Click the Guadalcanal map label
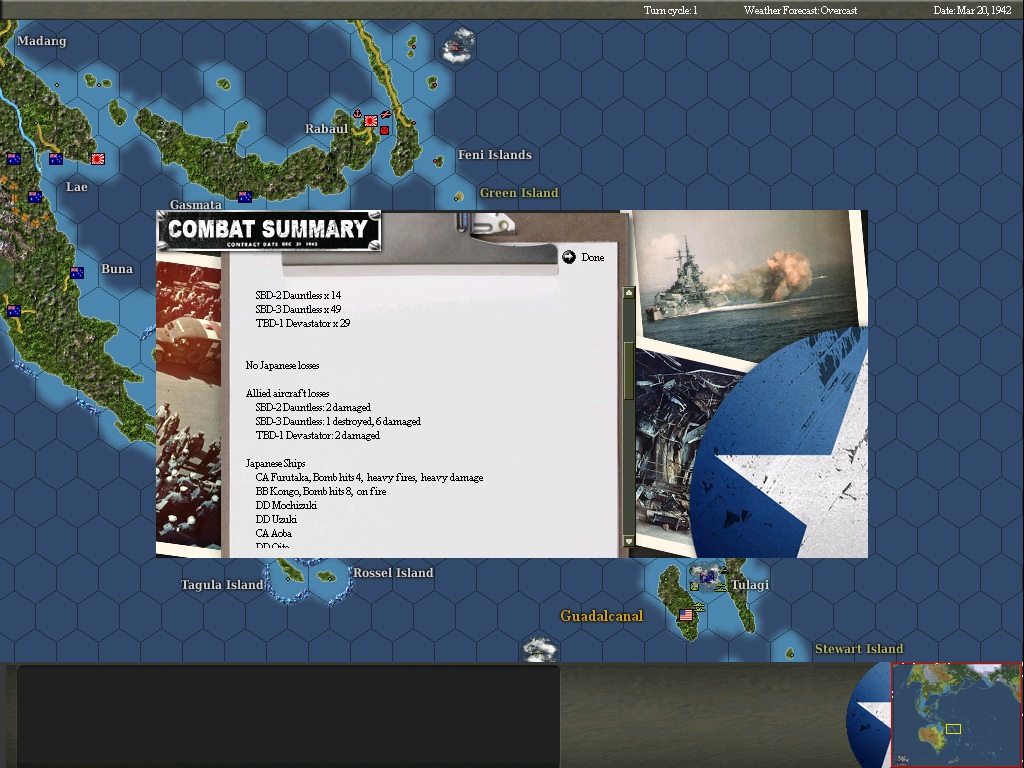1024x768 pixels. coord(601,616)
